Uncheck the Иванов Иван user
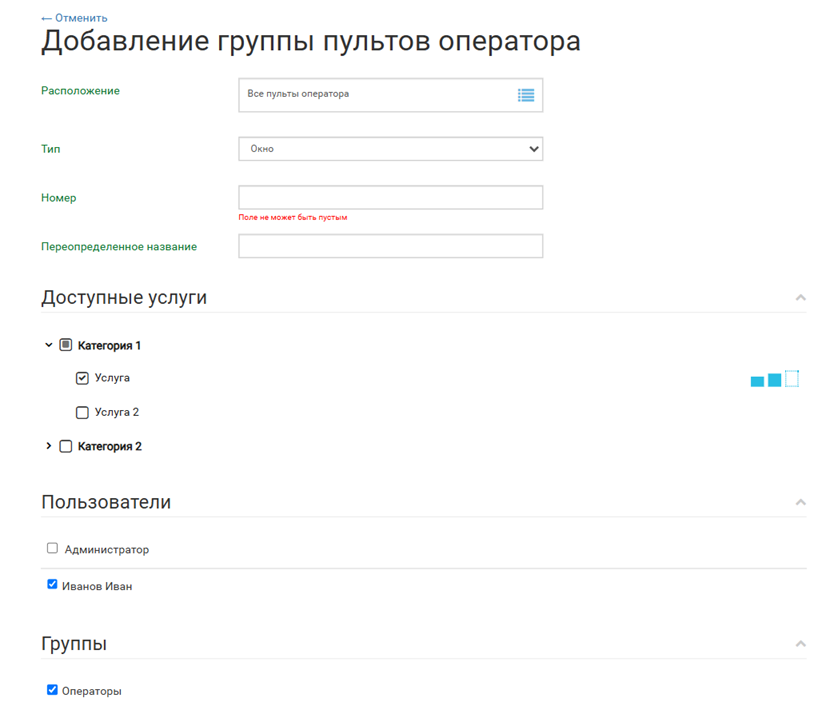This screenshot has height=710, width=830. coord(53,585)
